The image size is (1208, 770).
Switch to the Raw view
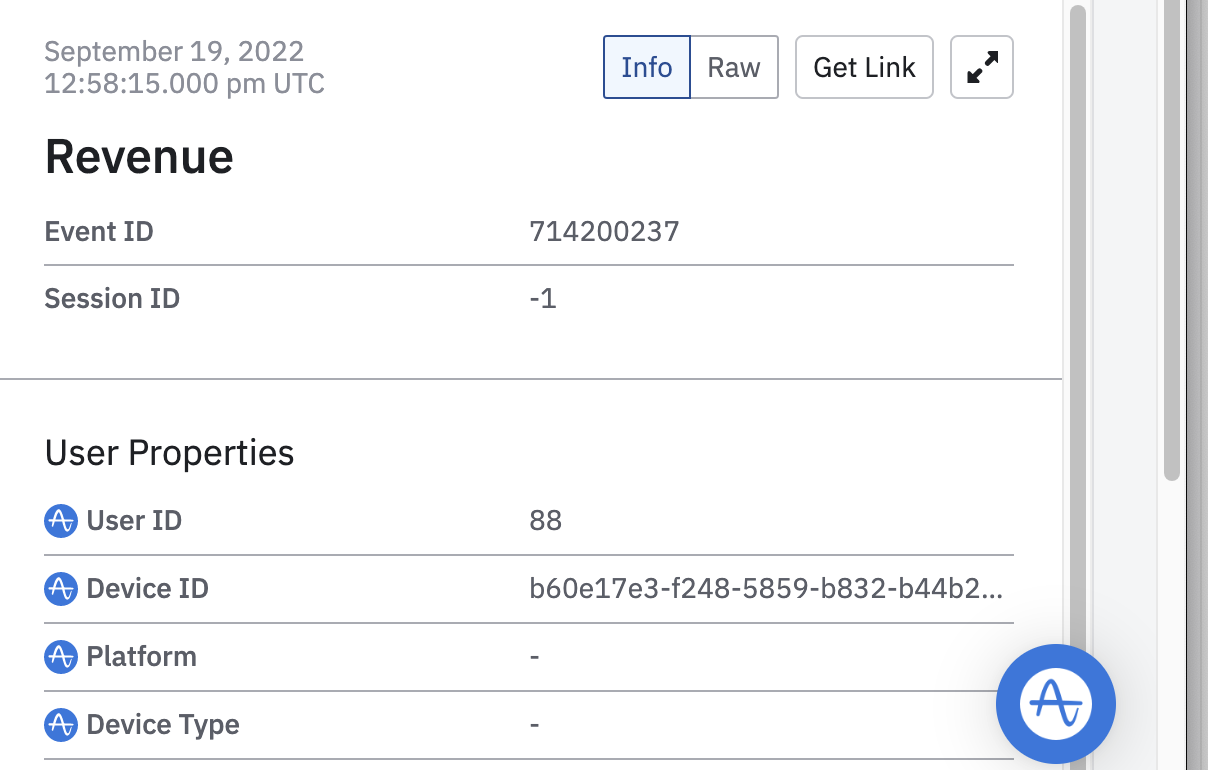coord(734,67)
